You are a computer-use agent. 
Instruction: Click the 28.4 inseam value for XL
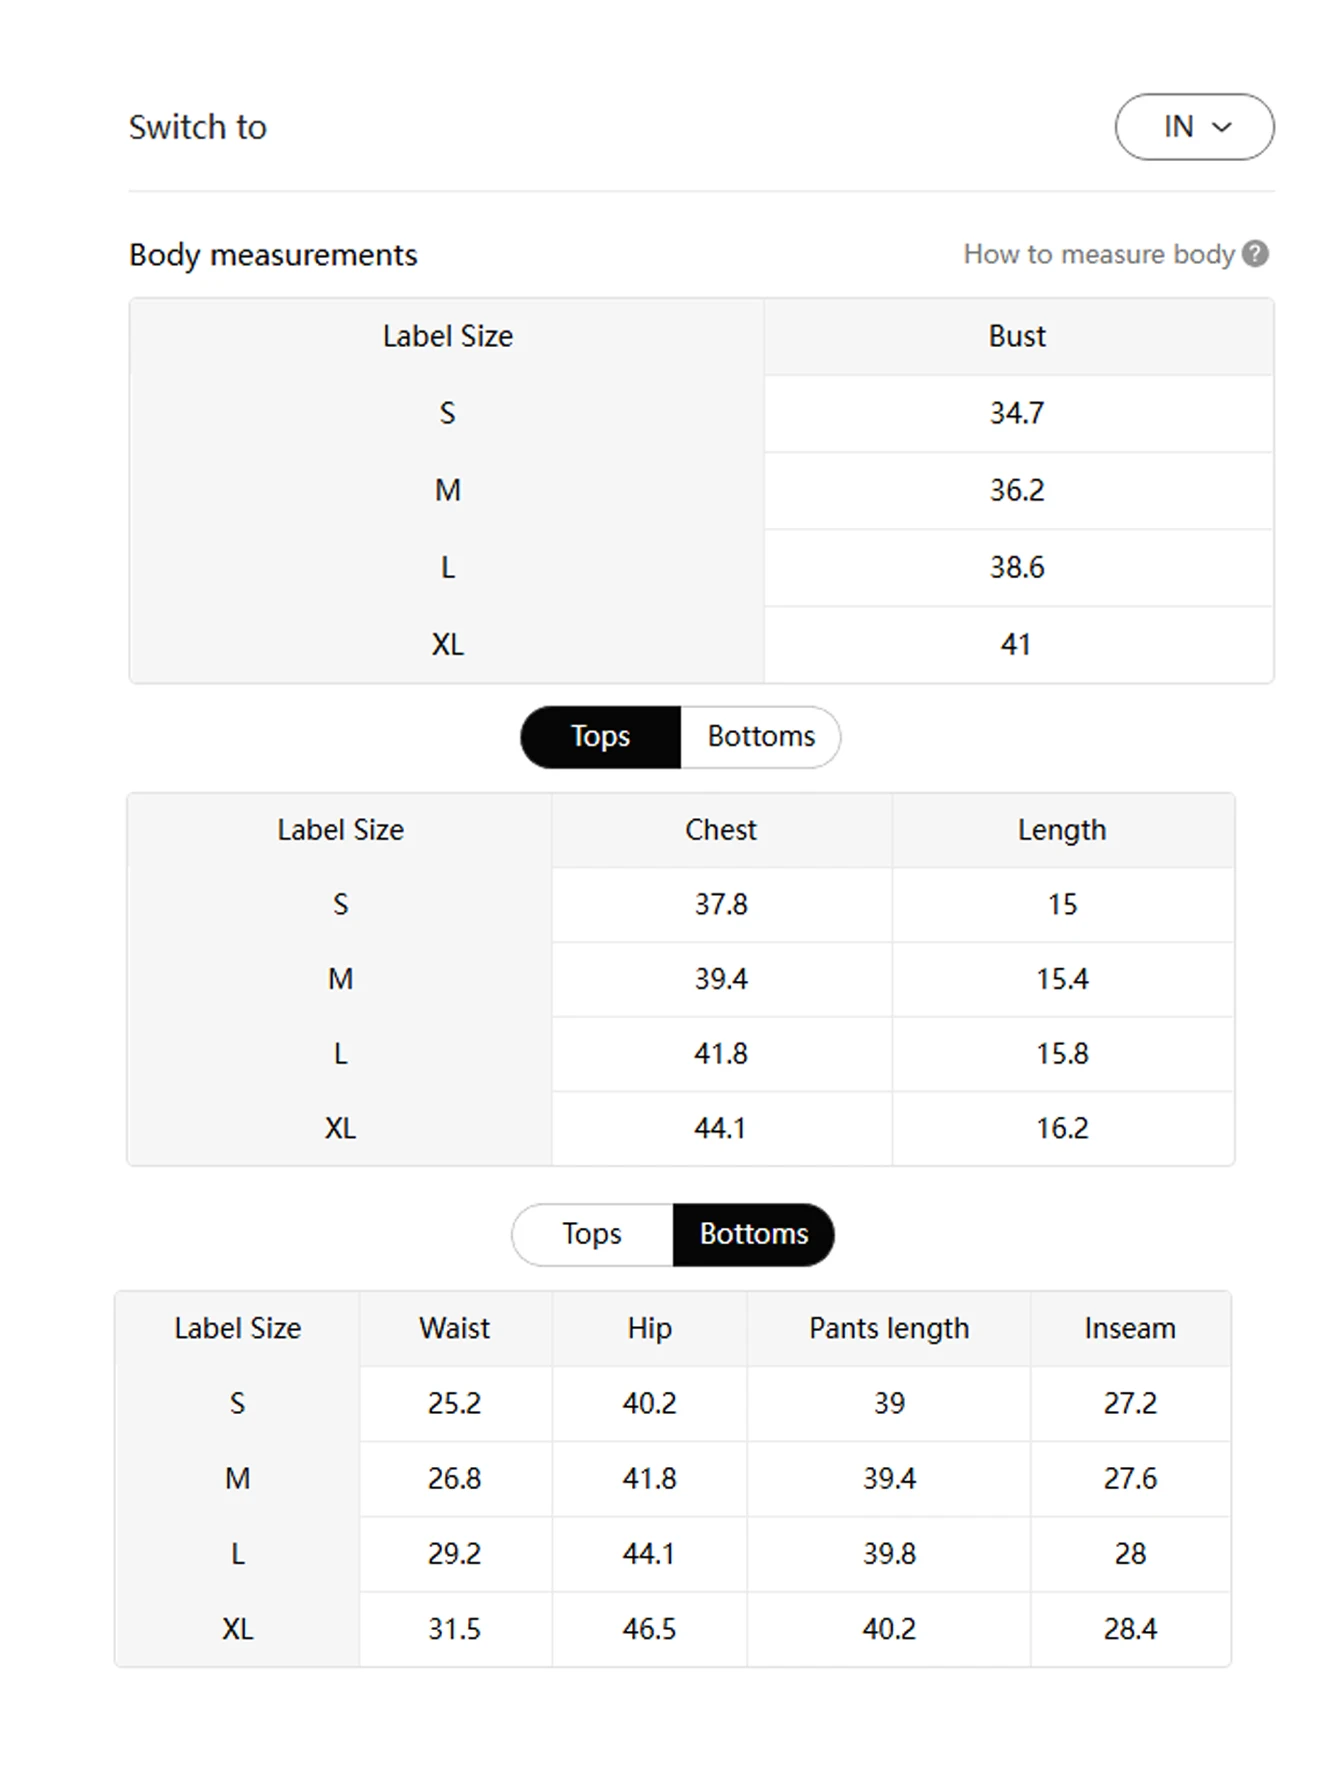click(1130, 1629)
